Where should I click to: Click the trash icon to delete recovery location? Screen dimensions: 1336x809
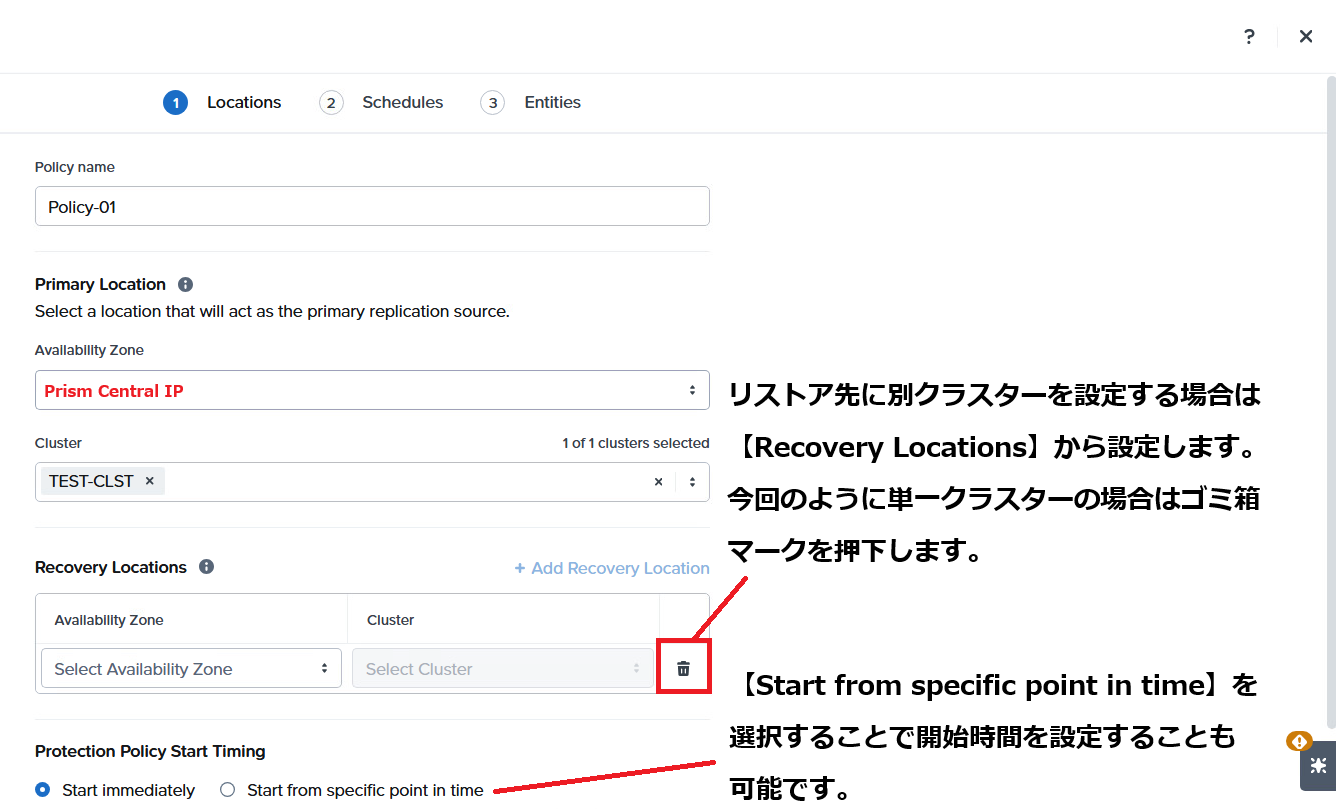(683, 668)
